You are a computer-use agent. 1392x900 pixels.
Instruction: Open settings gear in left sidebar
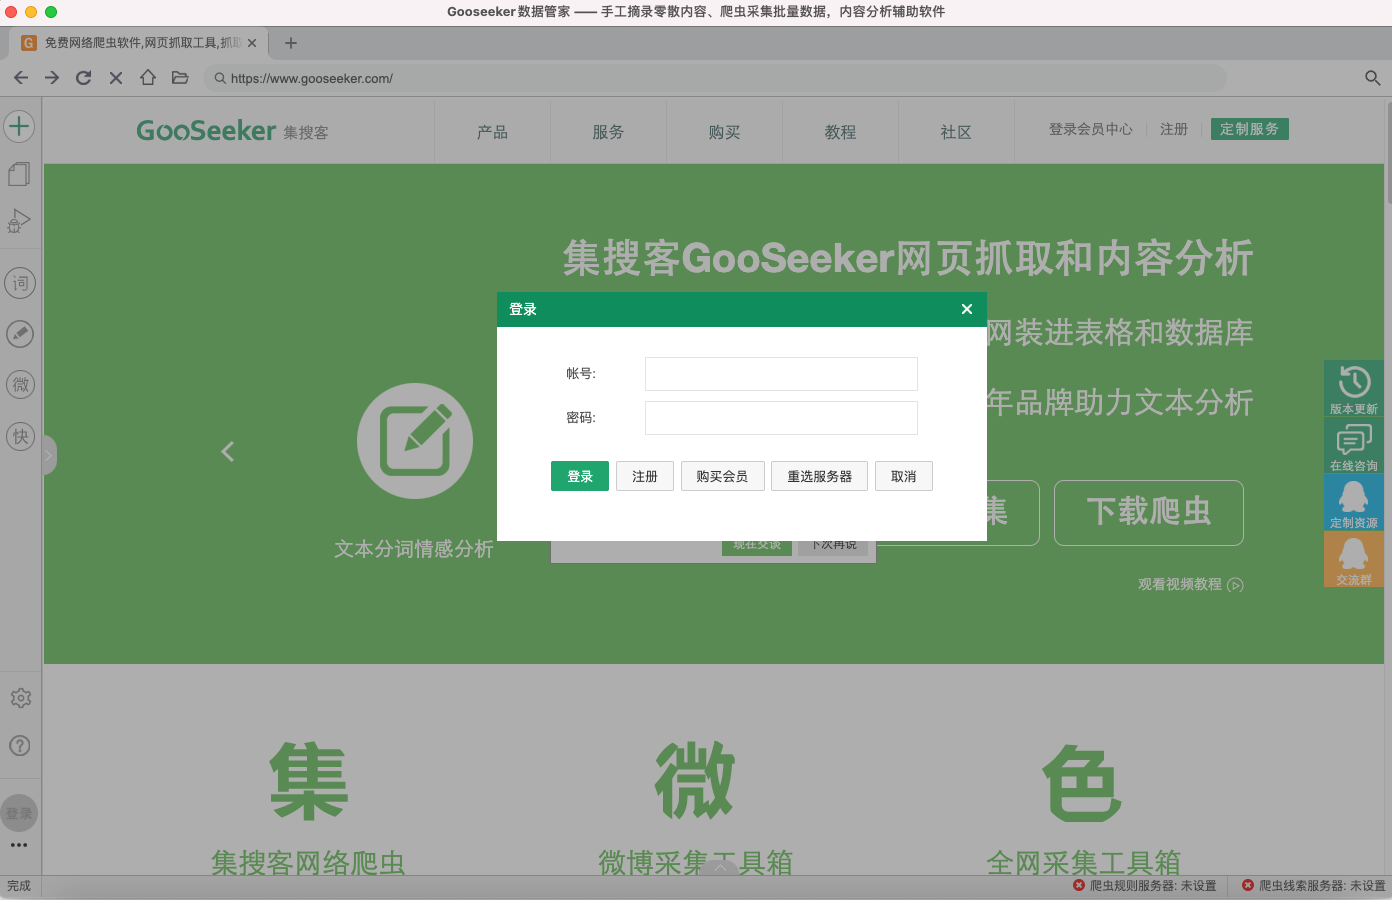[x=20, y=698]
